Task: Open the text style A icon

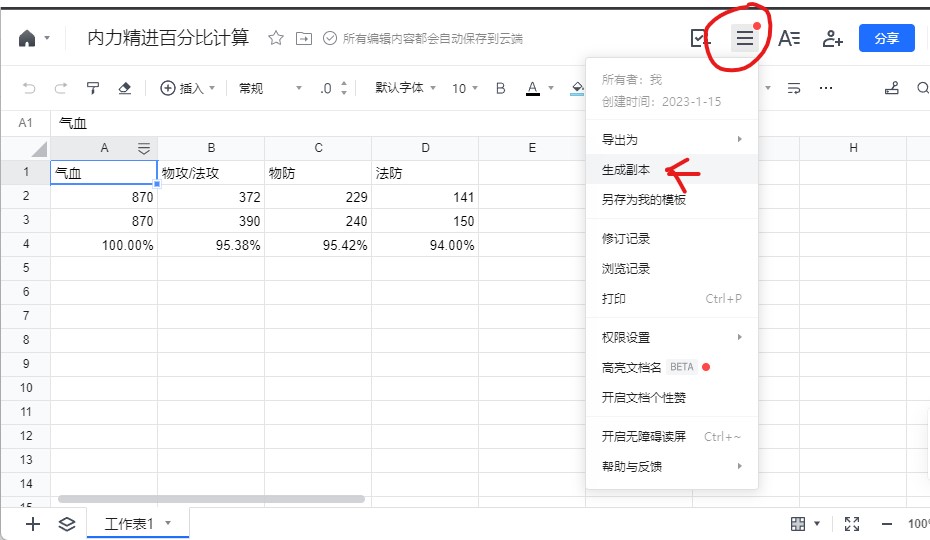Action: 789,39
